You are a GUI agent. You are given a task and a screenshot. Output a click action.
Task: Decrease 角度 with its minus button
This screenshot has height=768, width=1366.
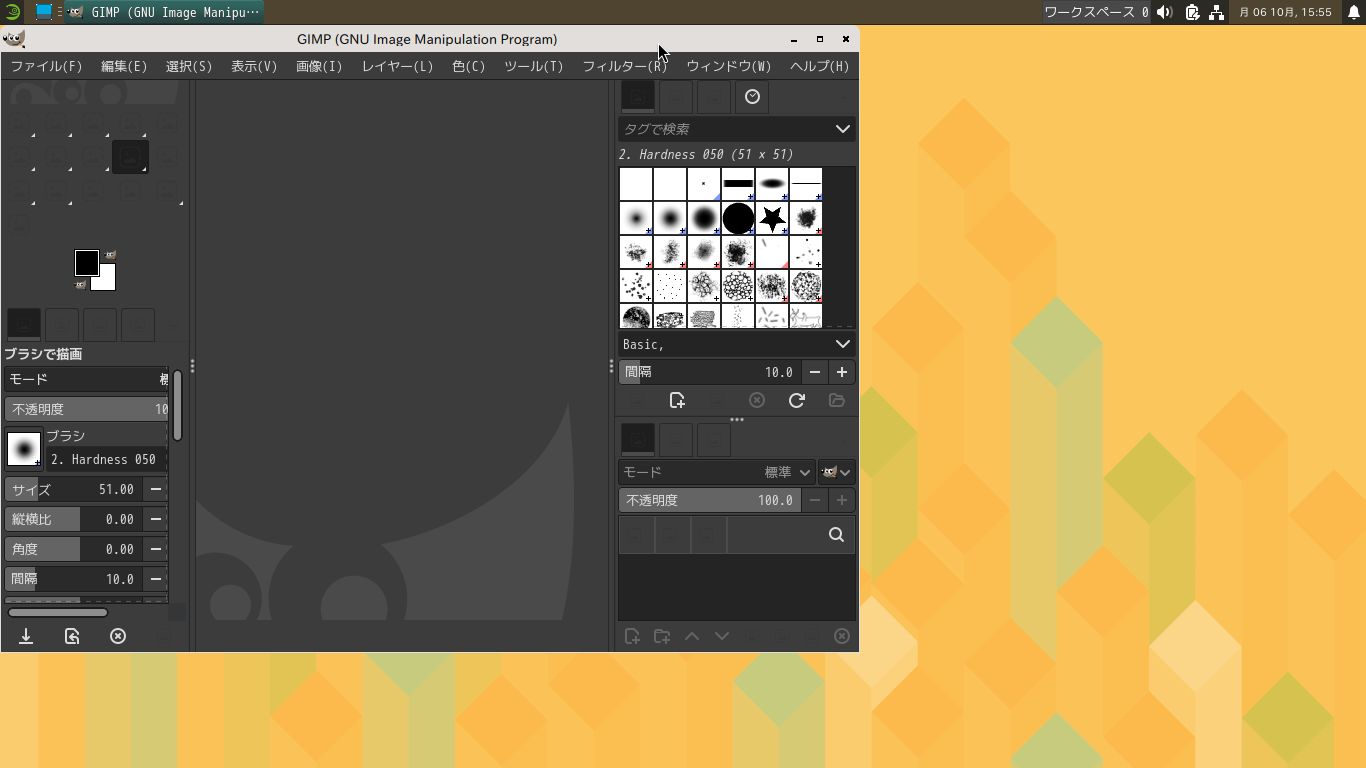(155, 549)
